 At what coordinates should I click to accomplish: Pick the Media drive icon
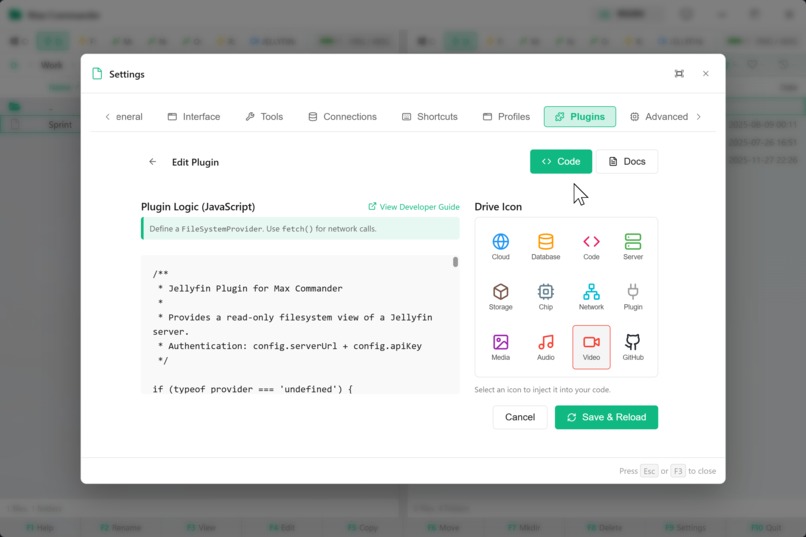(x=500, y=347)
